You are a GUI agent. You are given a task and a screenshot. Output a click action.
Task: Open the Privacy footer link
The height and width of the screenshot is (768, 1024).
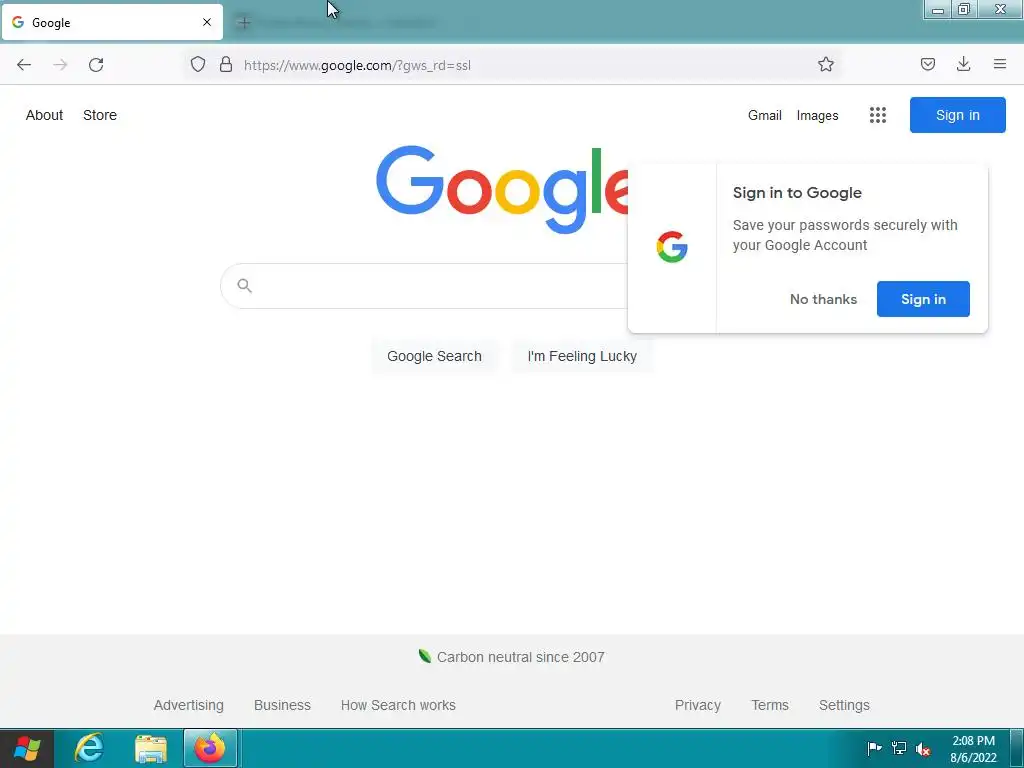click(697, 705)
